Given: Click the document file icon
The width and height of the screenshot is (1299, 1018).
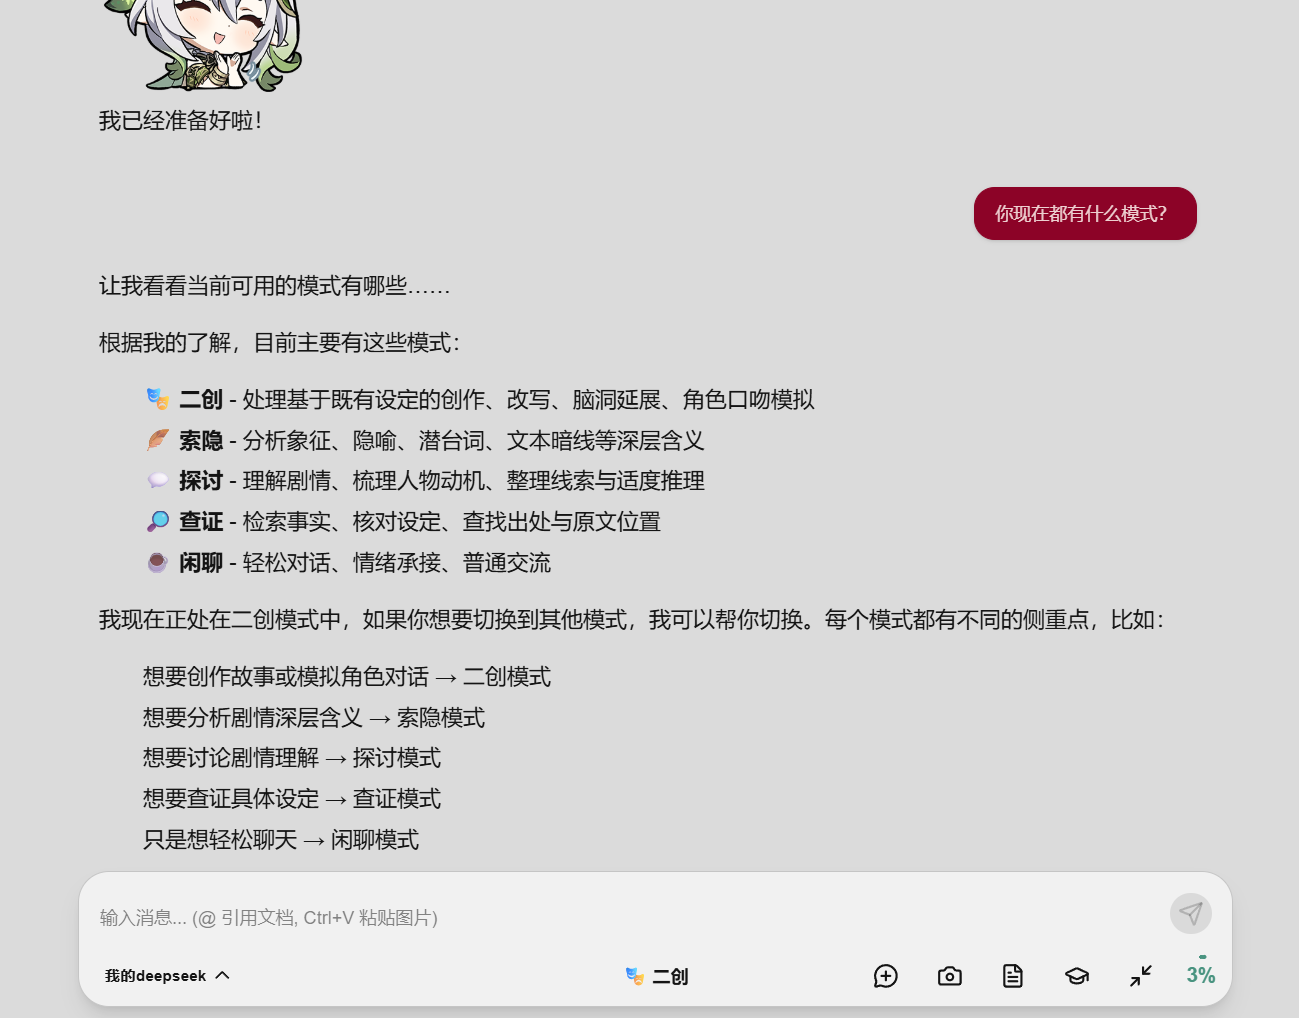Looking at the screenshot, I should (x=1012, y=976).
